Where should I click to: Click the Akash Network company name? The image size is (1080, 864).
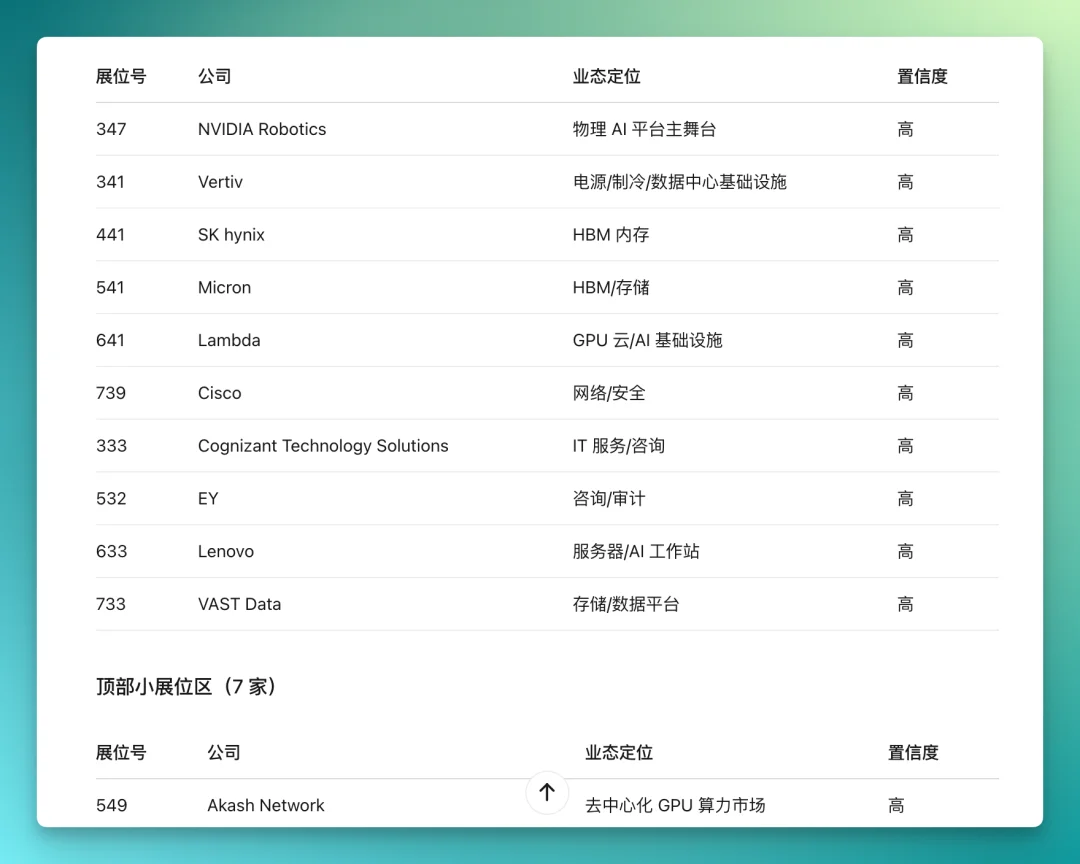click(x=266, y=805)
